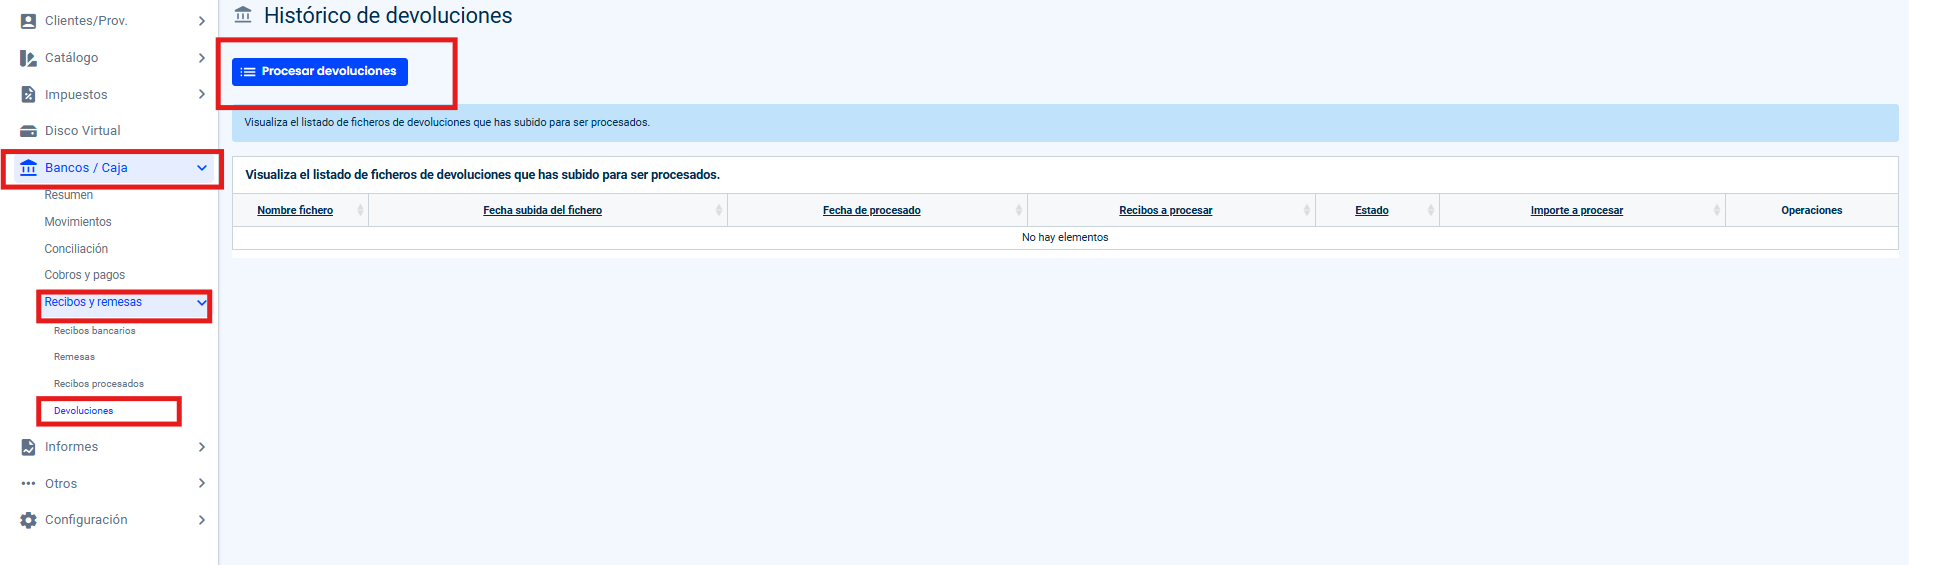1938x565 pixels.
Task: Go to Recibos bancarios
Action: tap(95, 331)
